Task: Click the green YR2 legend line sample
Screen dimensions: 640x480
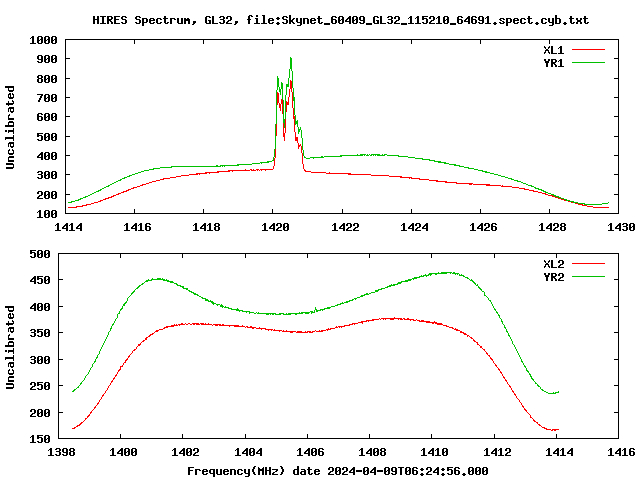Action: click(x=588, y=277)
